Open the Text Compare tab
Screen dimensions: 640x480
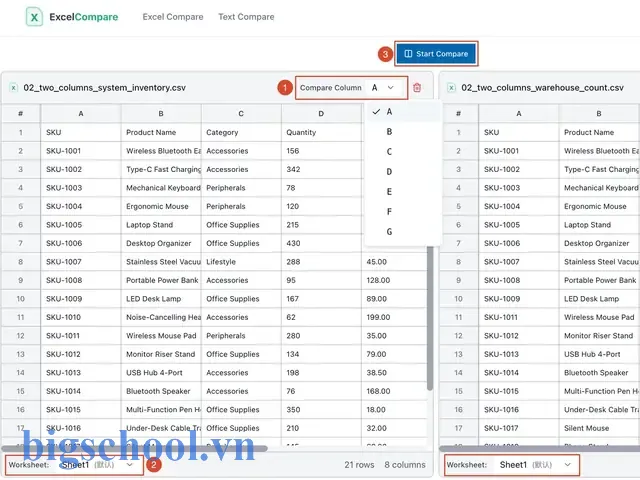click(x=246, y=17)
